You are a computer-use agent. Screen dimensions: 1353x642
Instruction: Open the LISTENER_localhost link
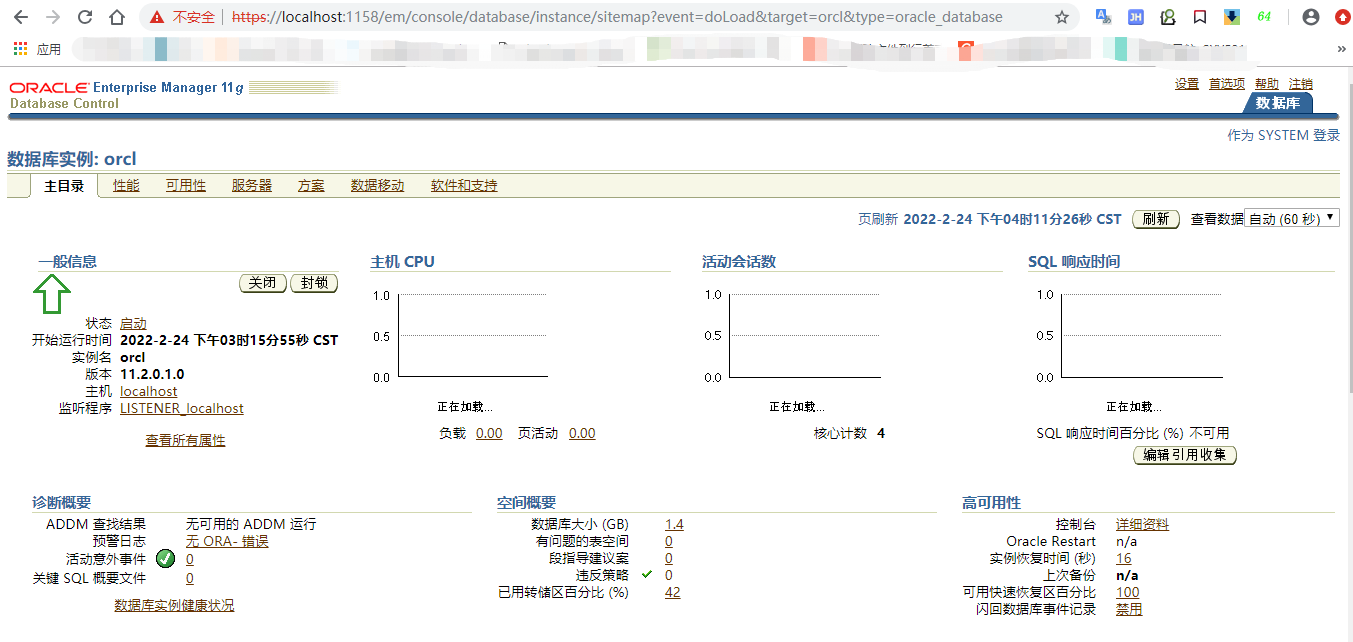[x=182, y=408]
